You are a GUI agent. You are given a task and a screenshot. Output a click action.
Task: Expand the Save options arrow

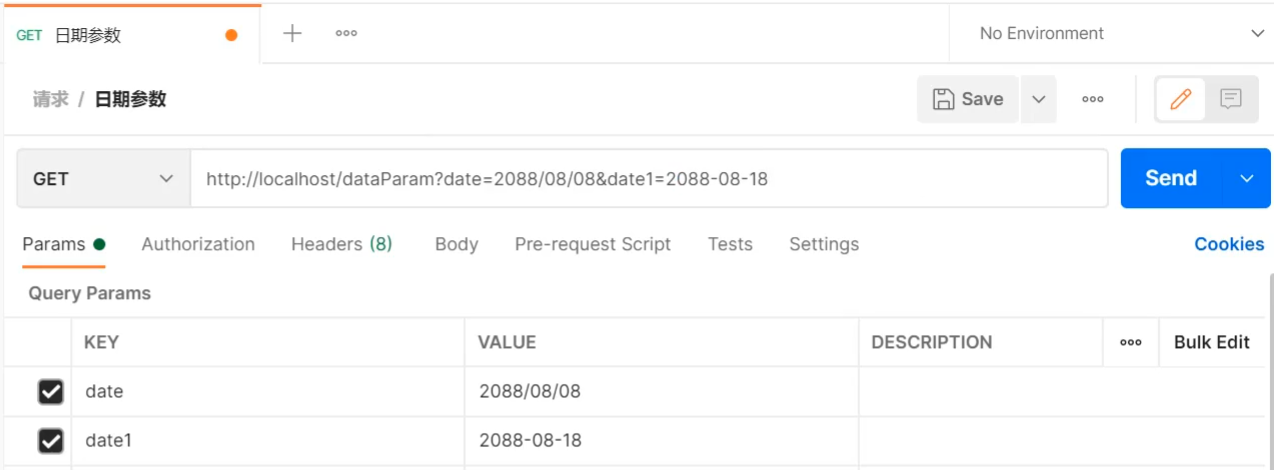(x=1039, y=99)
